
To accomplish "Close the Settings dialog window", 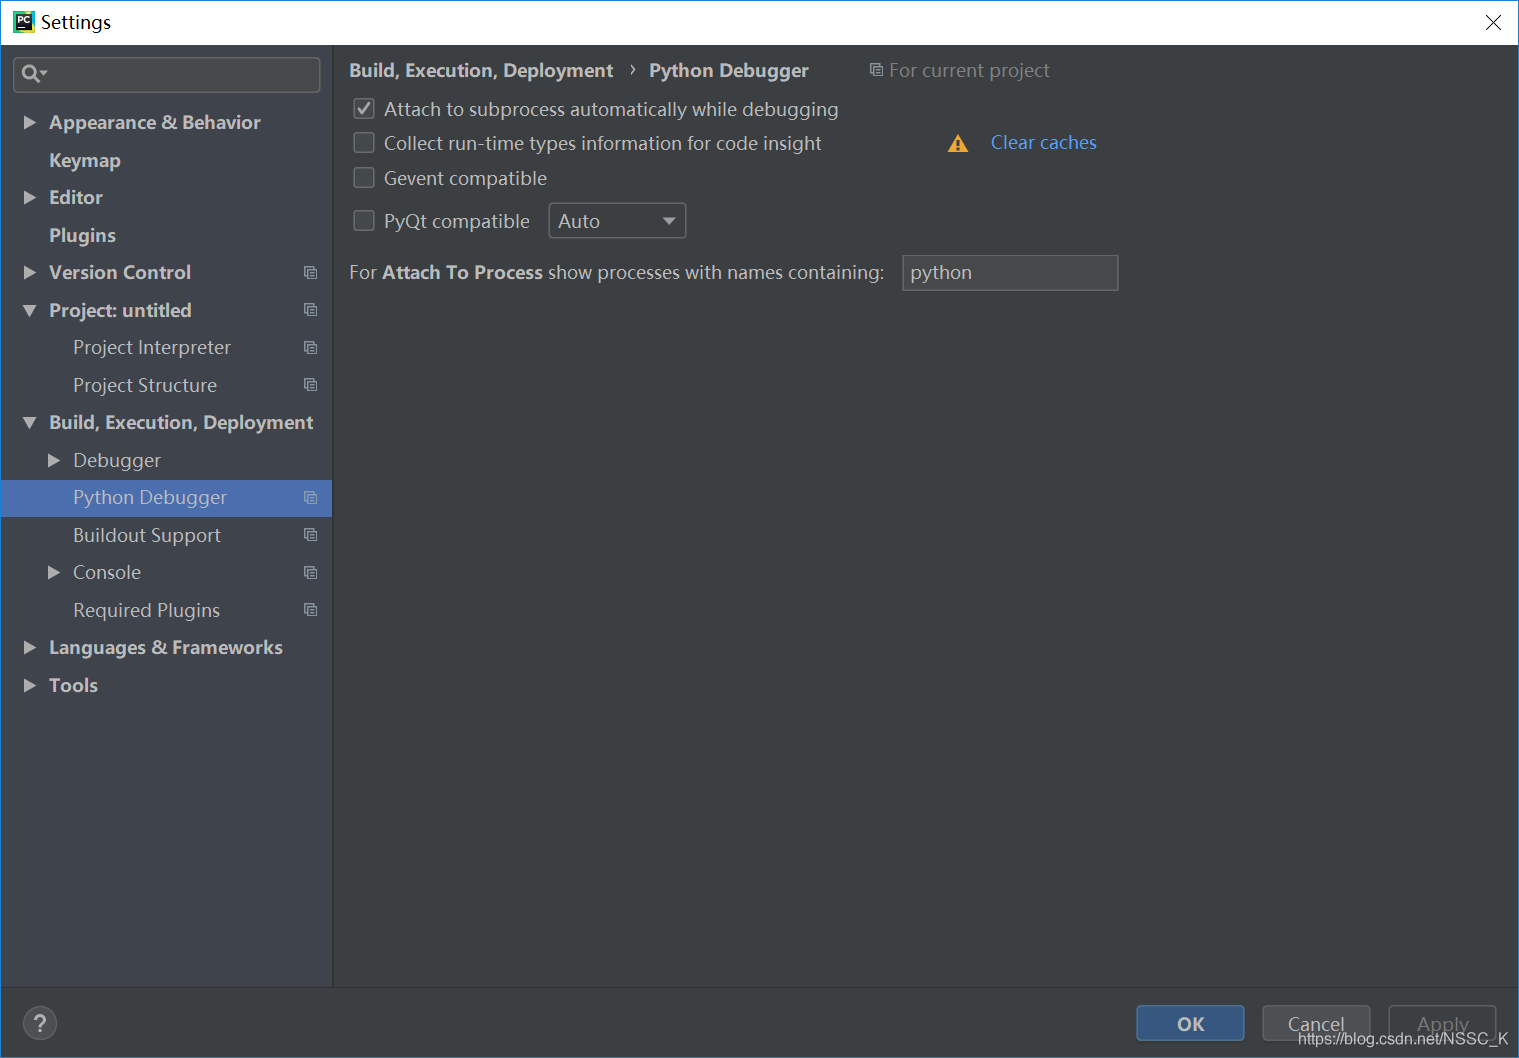I will [1493, 22].
